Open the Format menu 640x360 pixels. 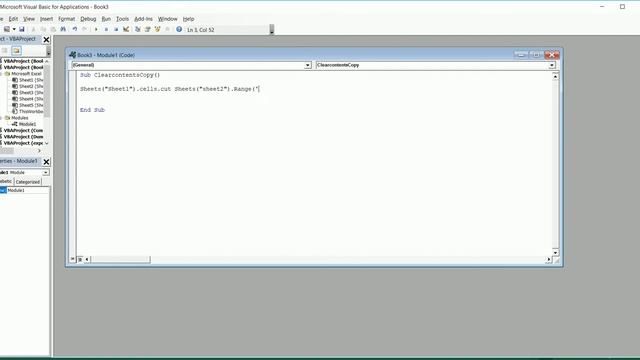click(x=67, y=19)
